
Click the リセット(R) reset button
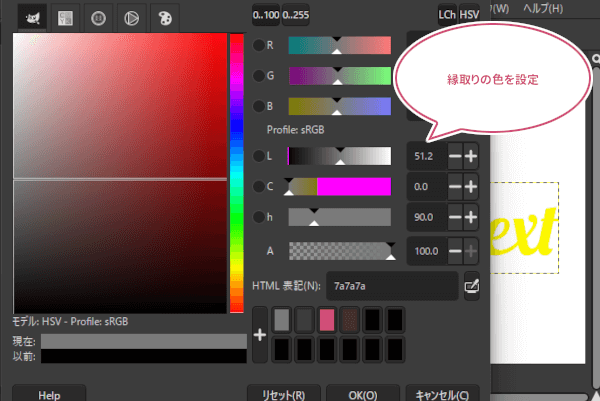point(290,393)
